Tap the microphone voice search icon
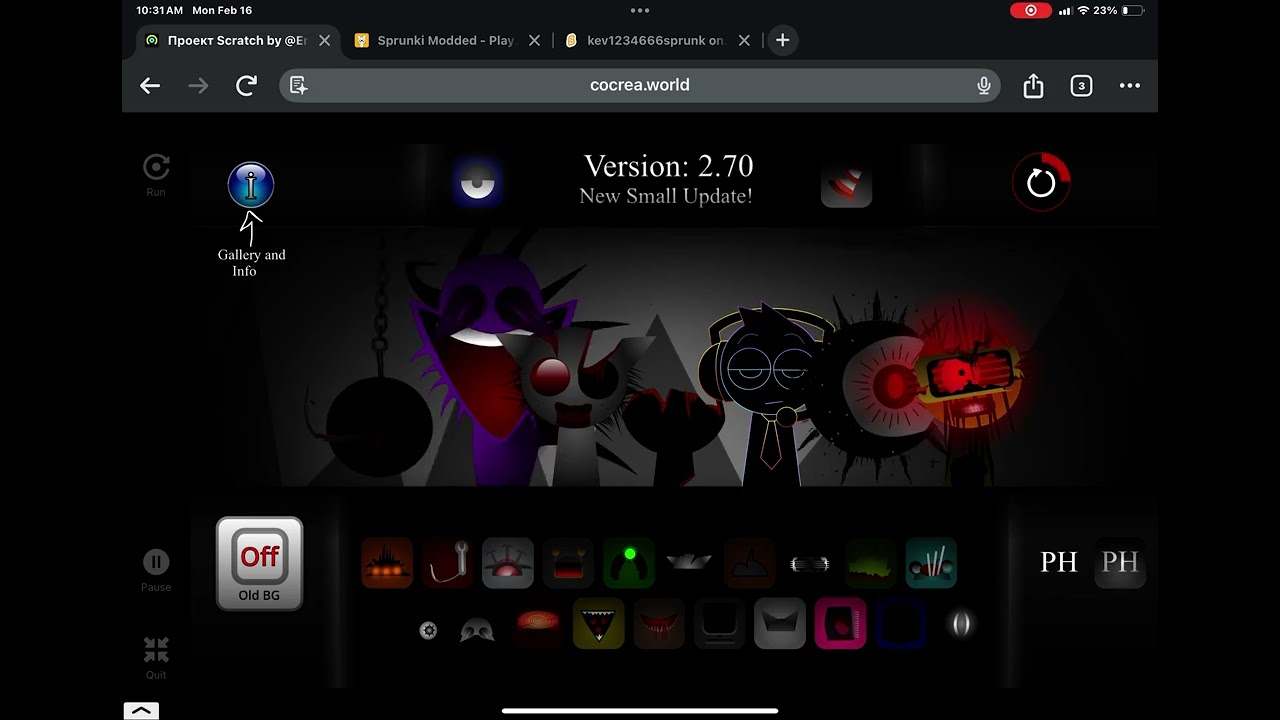The image size is (1280, 720). 984,86
